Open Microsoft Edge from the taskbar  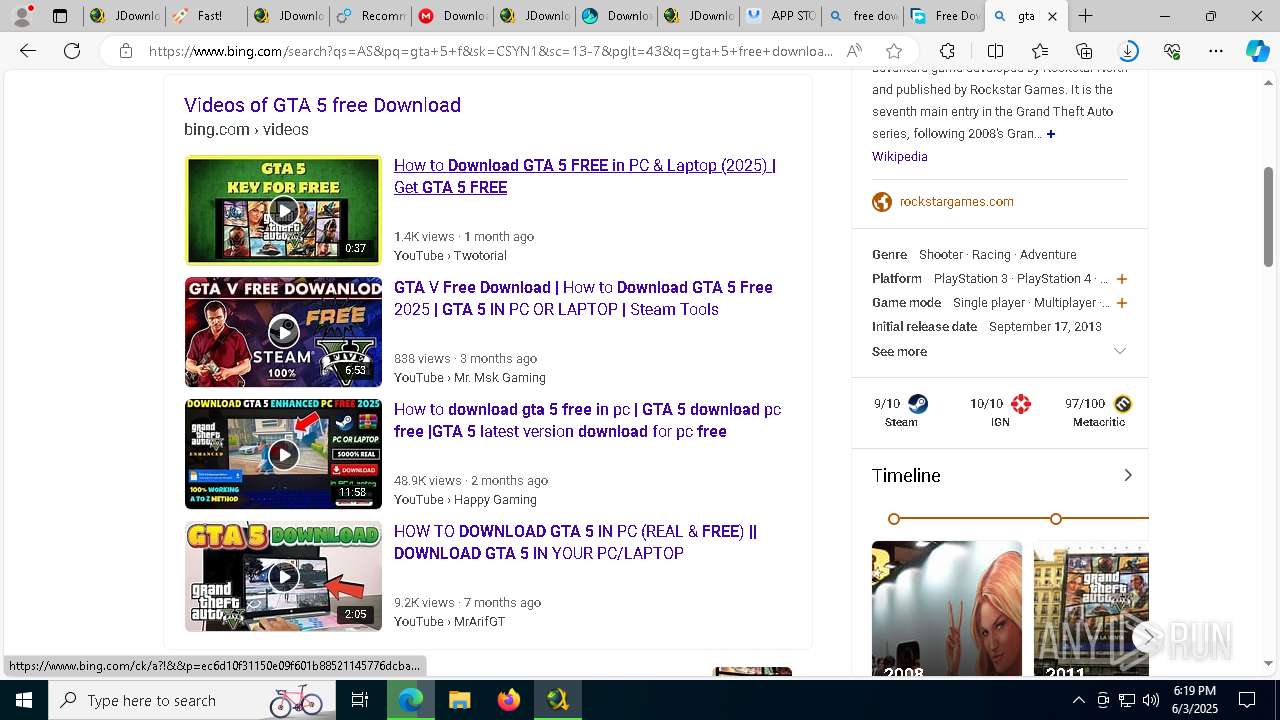tap(411, 700)
